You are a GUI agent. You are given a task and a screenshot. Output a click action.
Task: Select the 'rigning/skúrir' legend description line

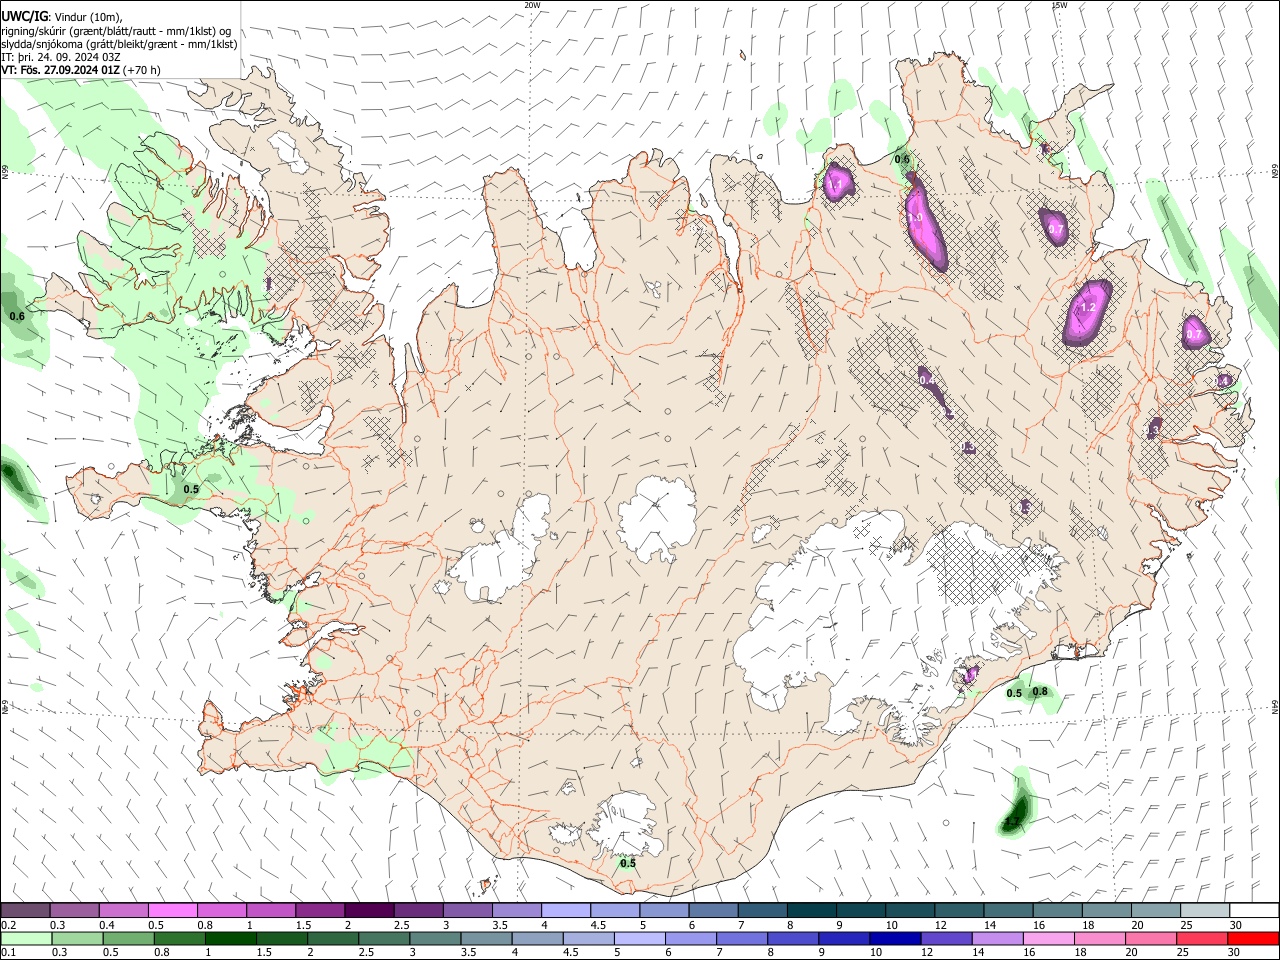118,31
